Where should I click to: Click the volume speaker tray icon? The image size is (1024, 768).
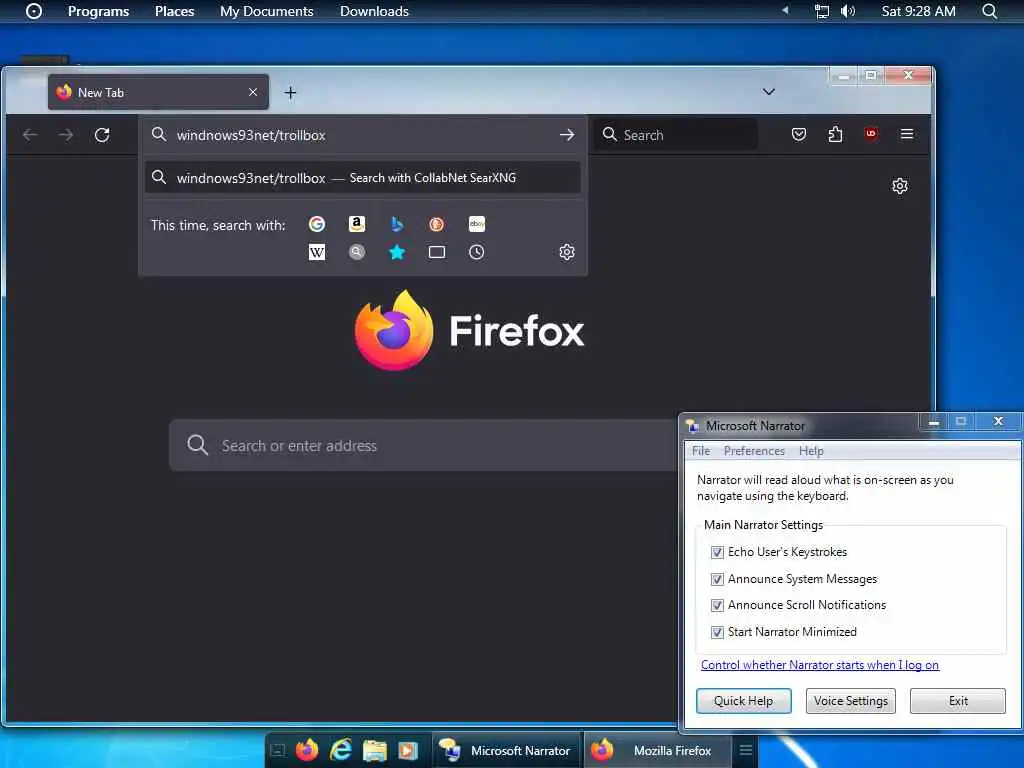[848, 11]
